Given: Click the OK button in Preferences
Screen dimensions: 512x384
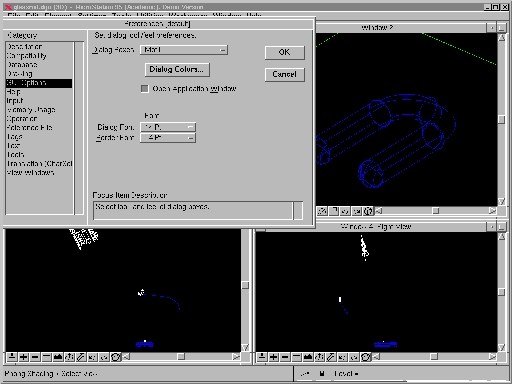Looking at the screenshot, I should click(285, 52).
